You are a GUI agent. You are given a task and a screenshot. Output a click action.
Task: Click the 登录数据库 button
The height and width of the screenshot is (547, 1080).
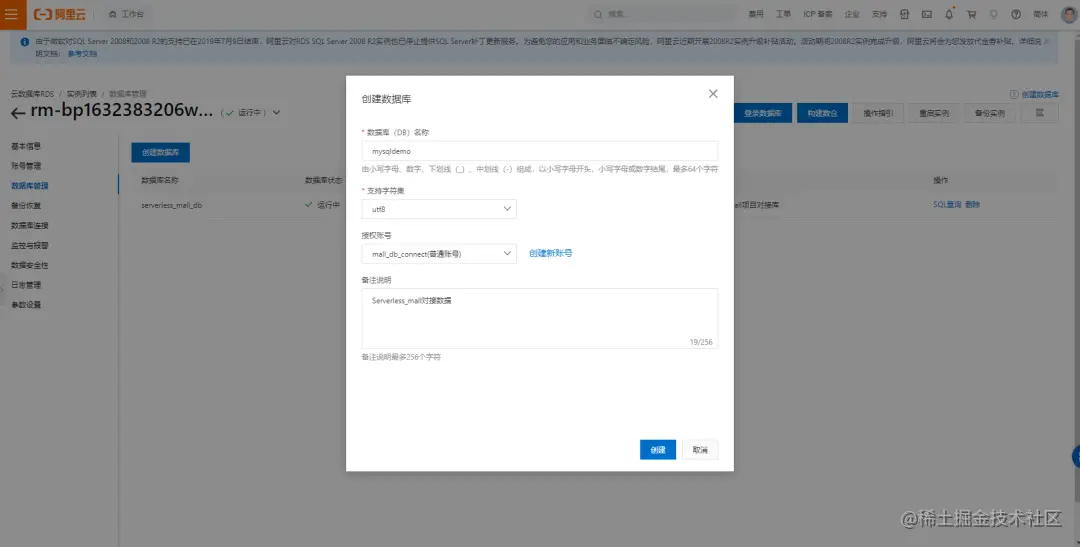[x=762, y=113]
